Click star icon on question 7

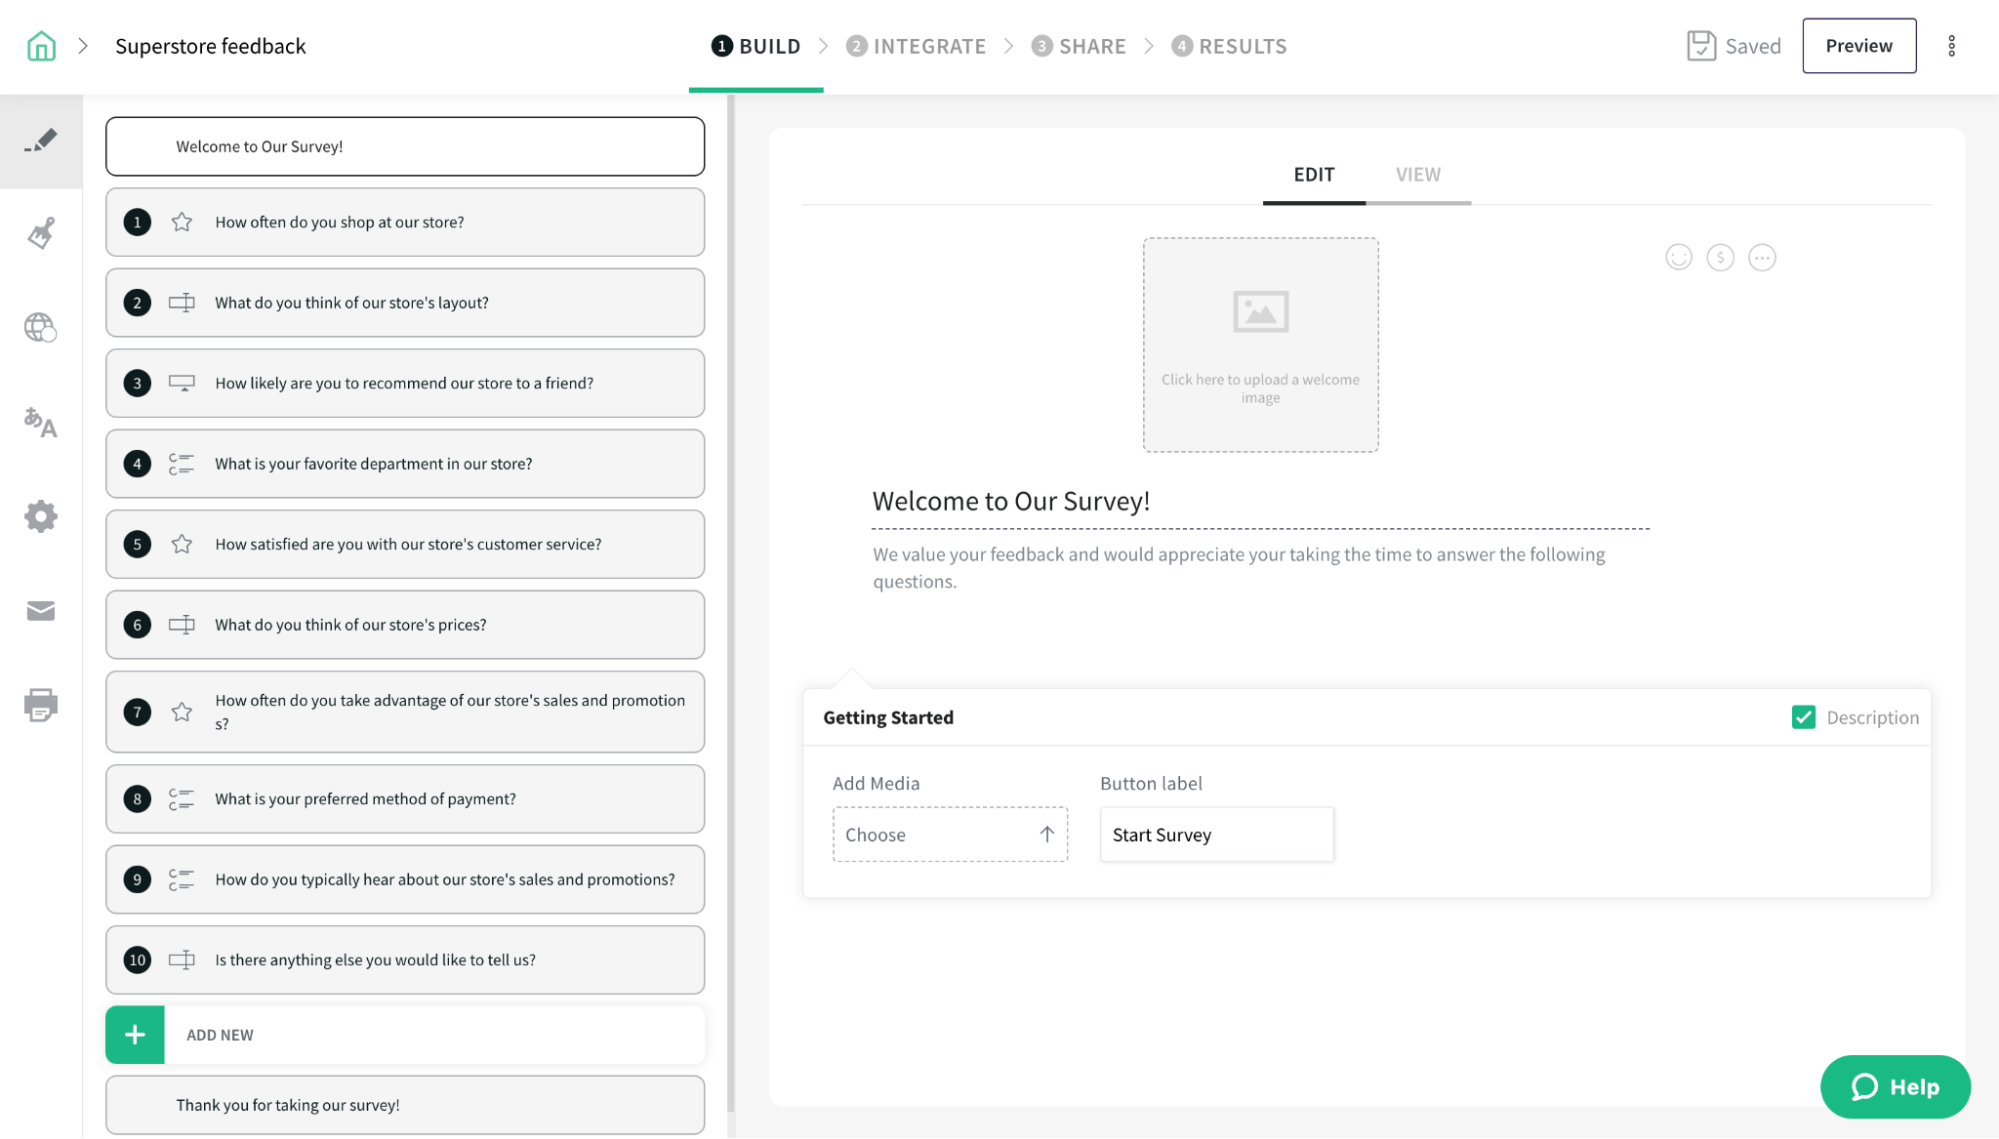181,712
